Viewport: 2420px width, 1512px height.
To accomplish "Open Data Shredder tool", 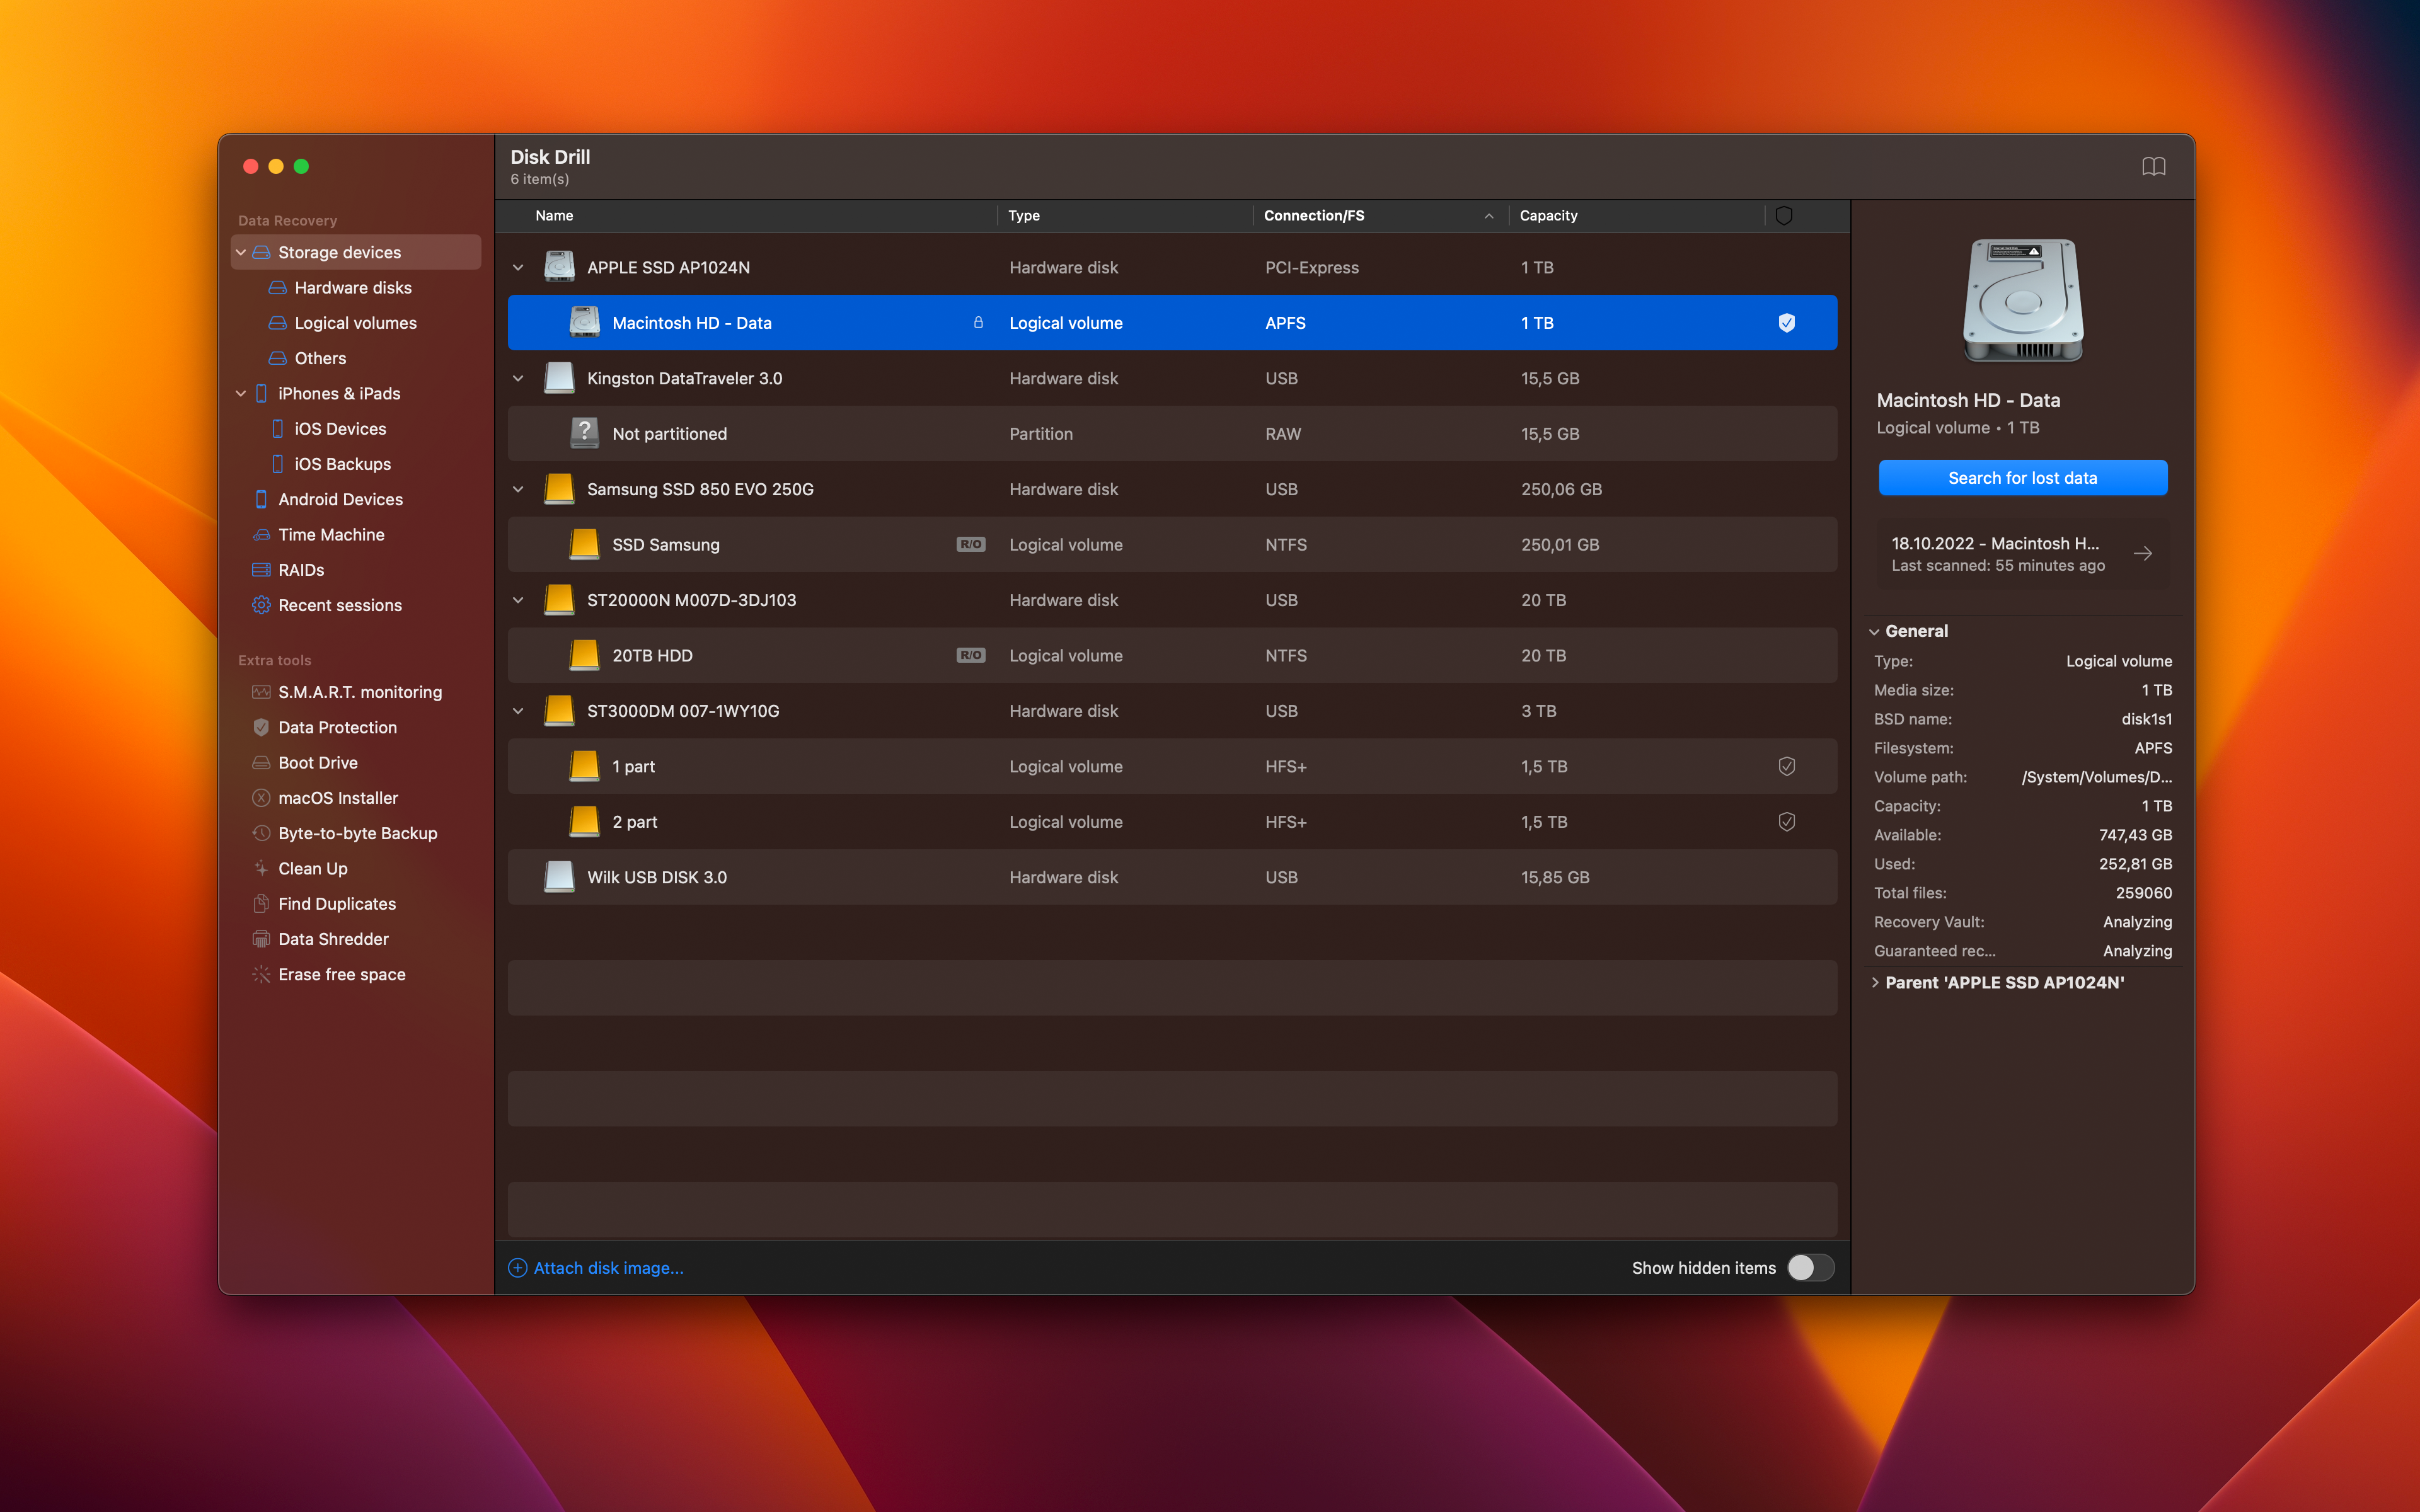I will pos(332,939).
